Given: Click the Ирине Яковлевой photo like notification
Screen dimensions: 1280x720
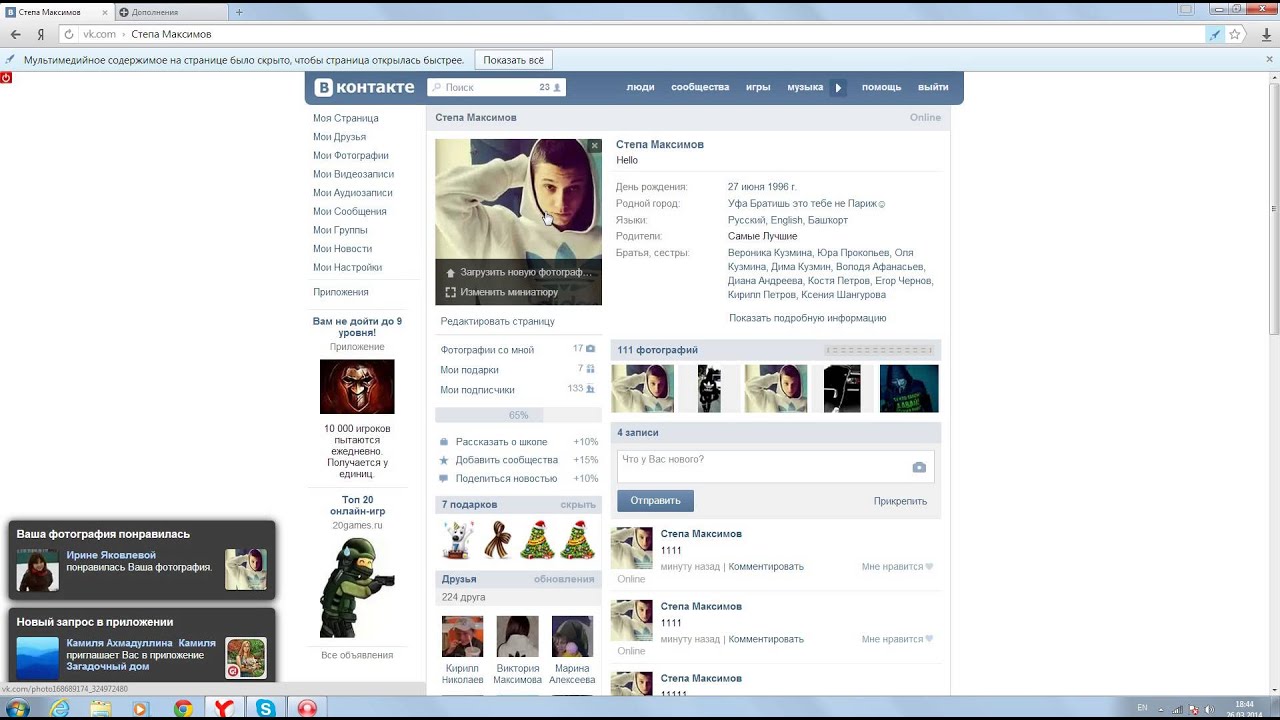Looking at the screenshot, I should tap(141, 560).
